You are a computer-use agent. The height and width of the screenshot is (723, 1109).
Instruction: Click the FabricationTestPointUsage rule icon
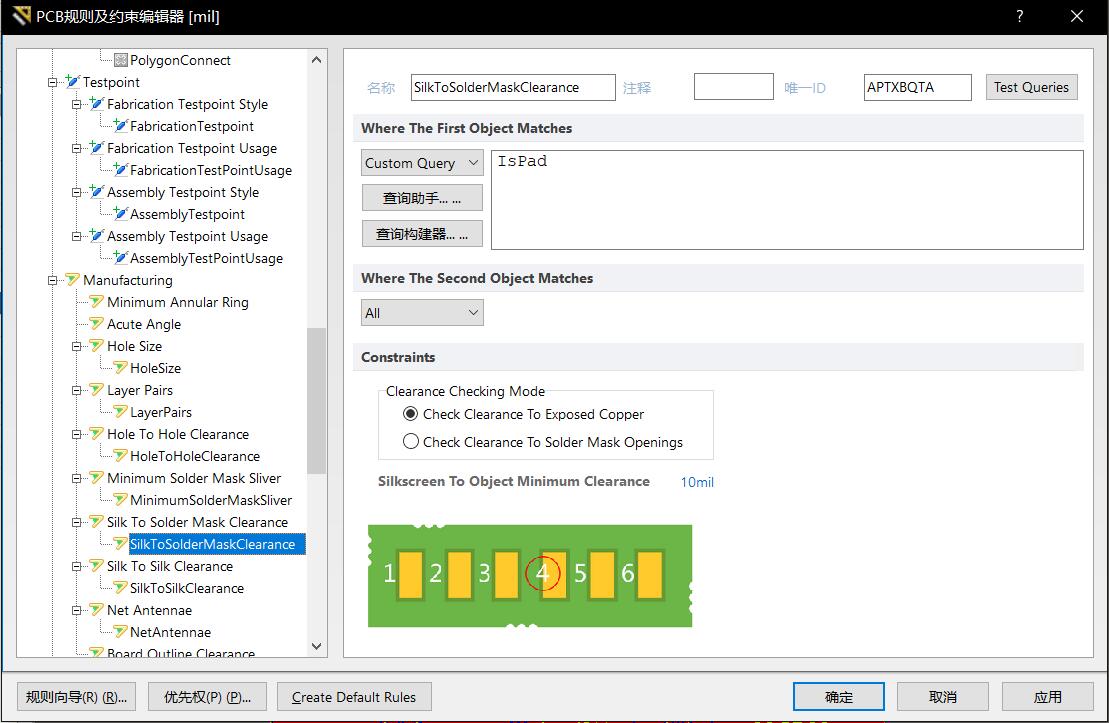pos(121,170)
